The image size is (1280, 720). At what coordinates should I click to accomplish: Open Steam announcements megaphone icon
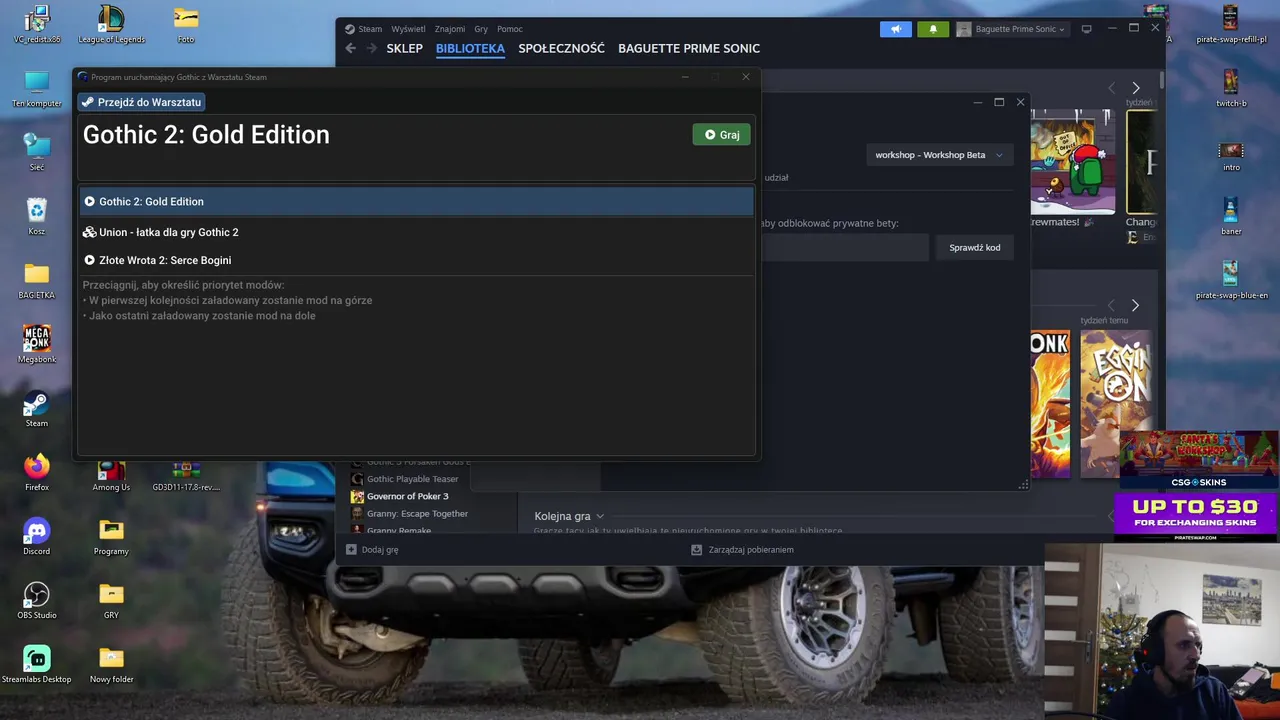pos(896,29)
